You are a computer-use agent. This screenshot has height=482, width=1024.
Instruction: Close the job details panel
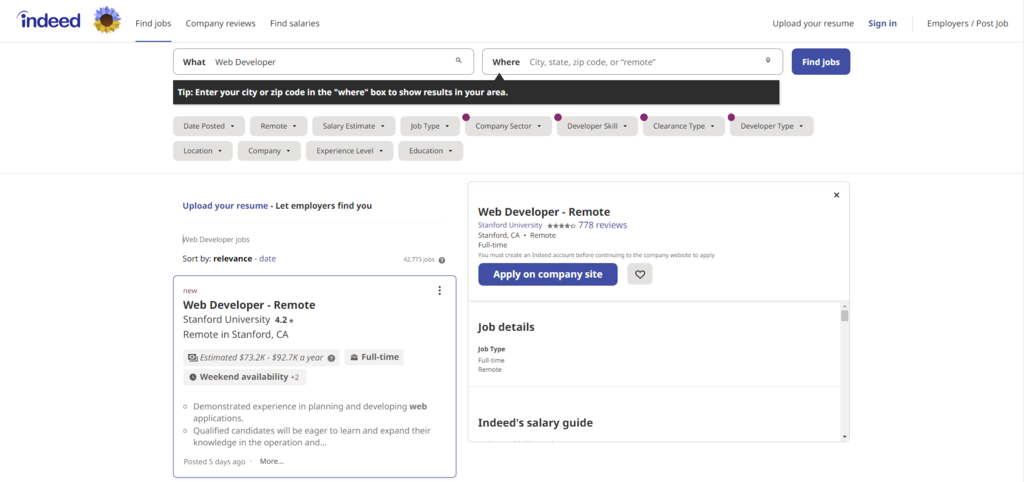837,195
